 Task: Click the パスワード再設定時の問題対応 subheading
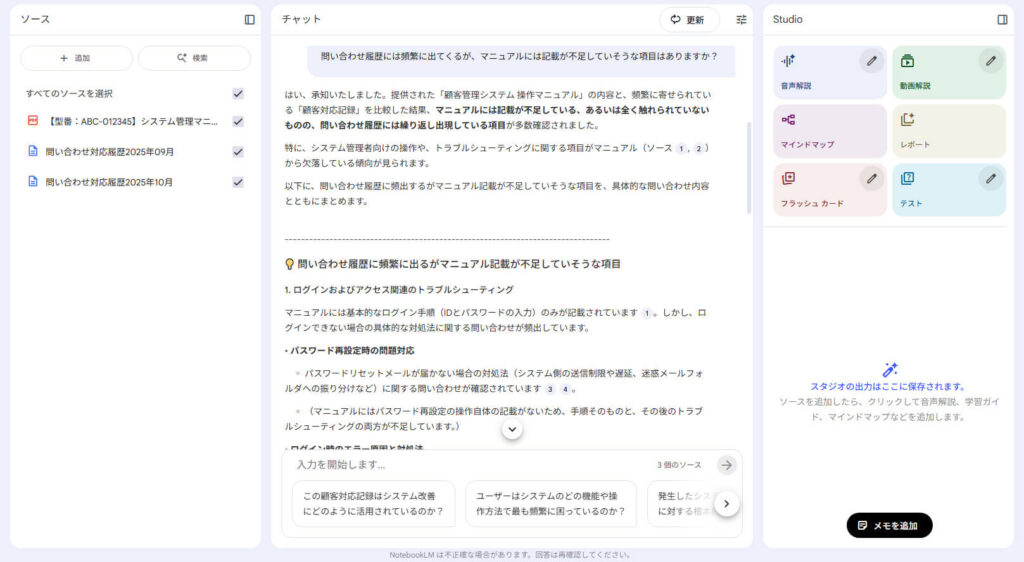click(x=352, y=351)
